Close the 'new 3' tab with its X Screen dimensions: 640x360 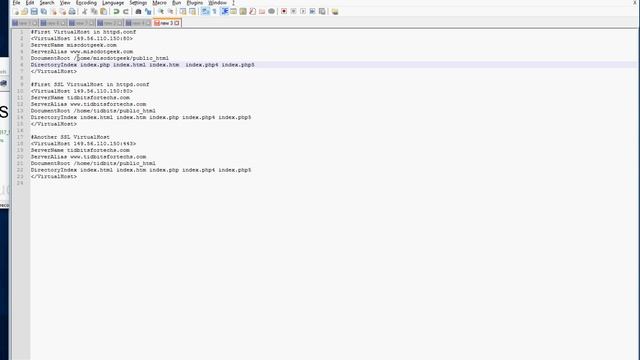point(177,23)
